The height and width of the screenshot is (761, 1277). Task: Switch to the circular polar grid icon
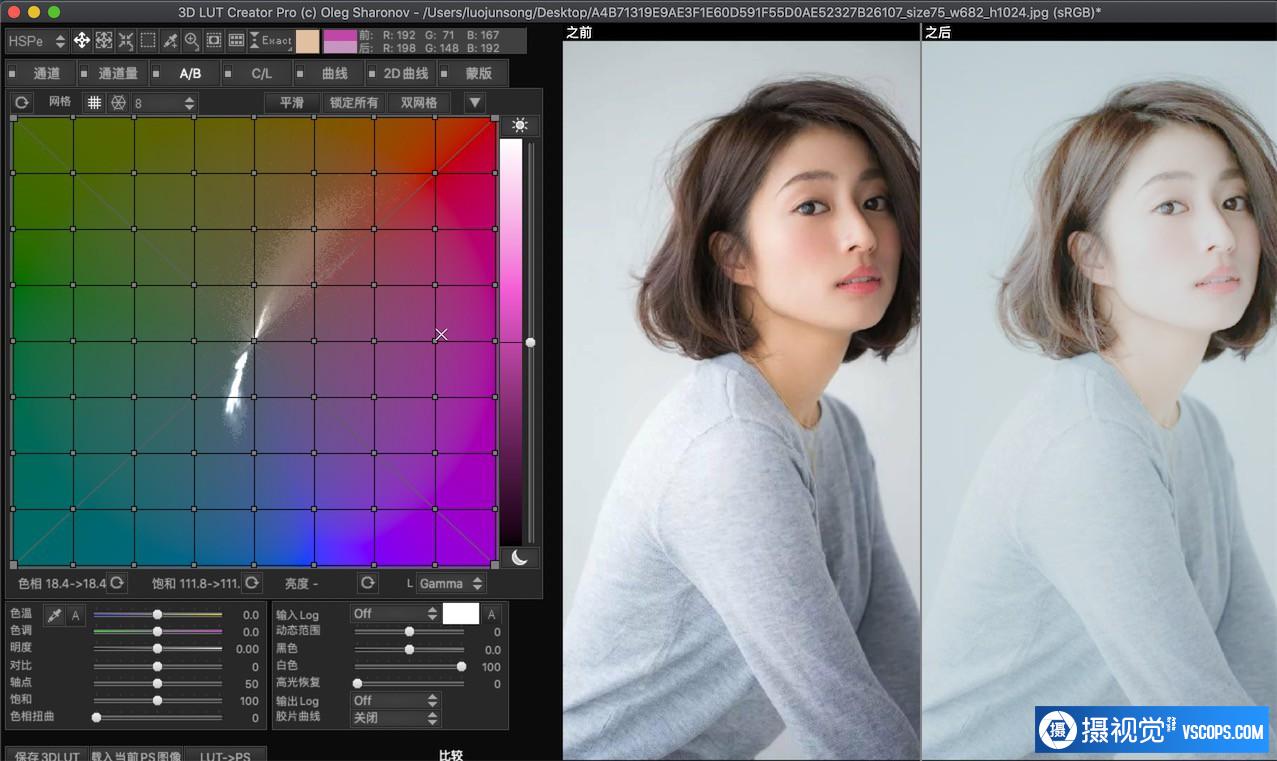click(x=118, y=103)
